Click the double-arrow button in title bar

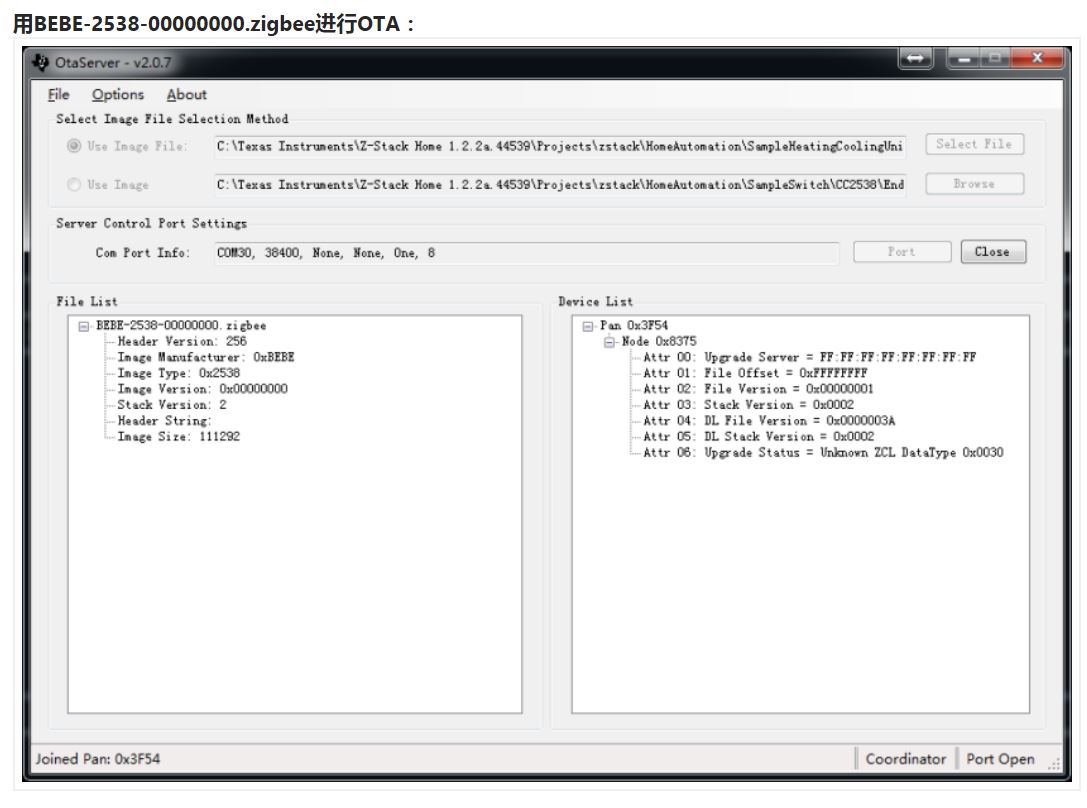pos(915,59)
